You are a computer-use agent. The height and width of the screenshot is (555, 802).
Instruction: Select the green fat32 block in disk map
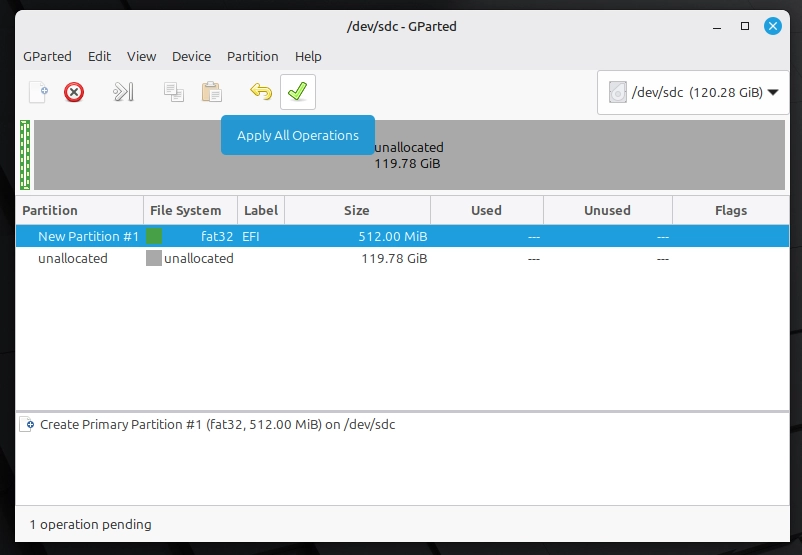(x=25, y=155)
